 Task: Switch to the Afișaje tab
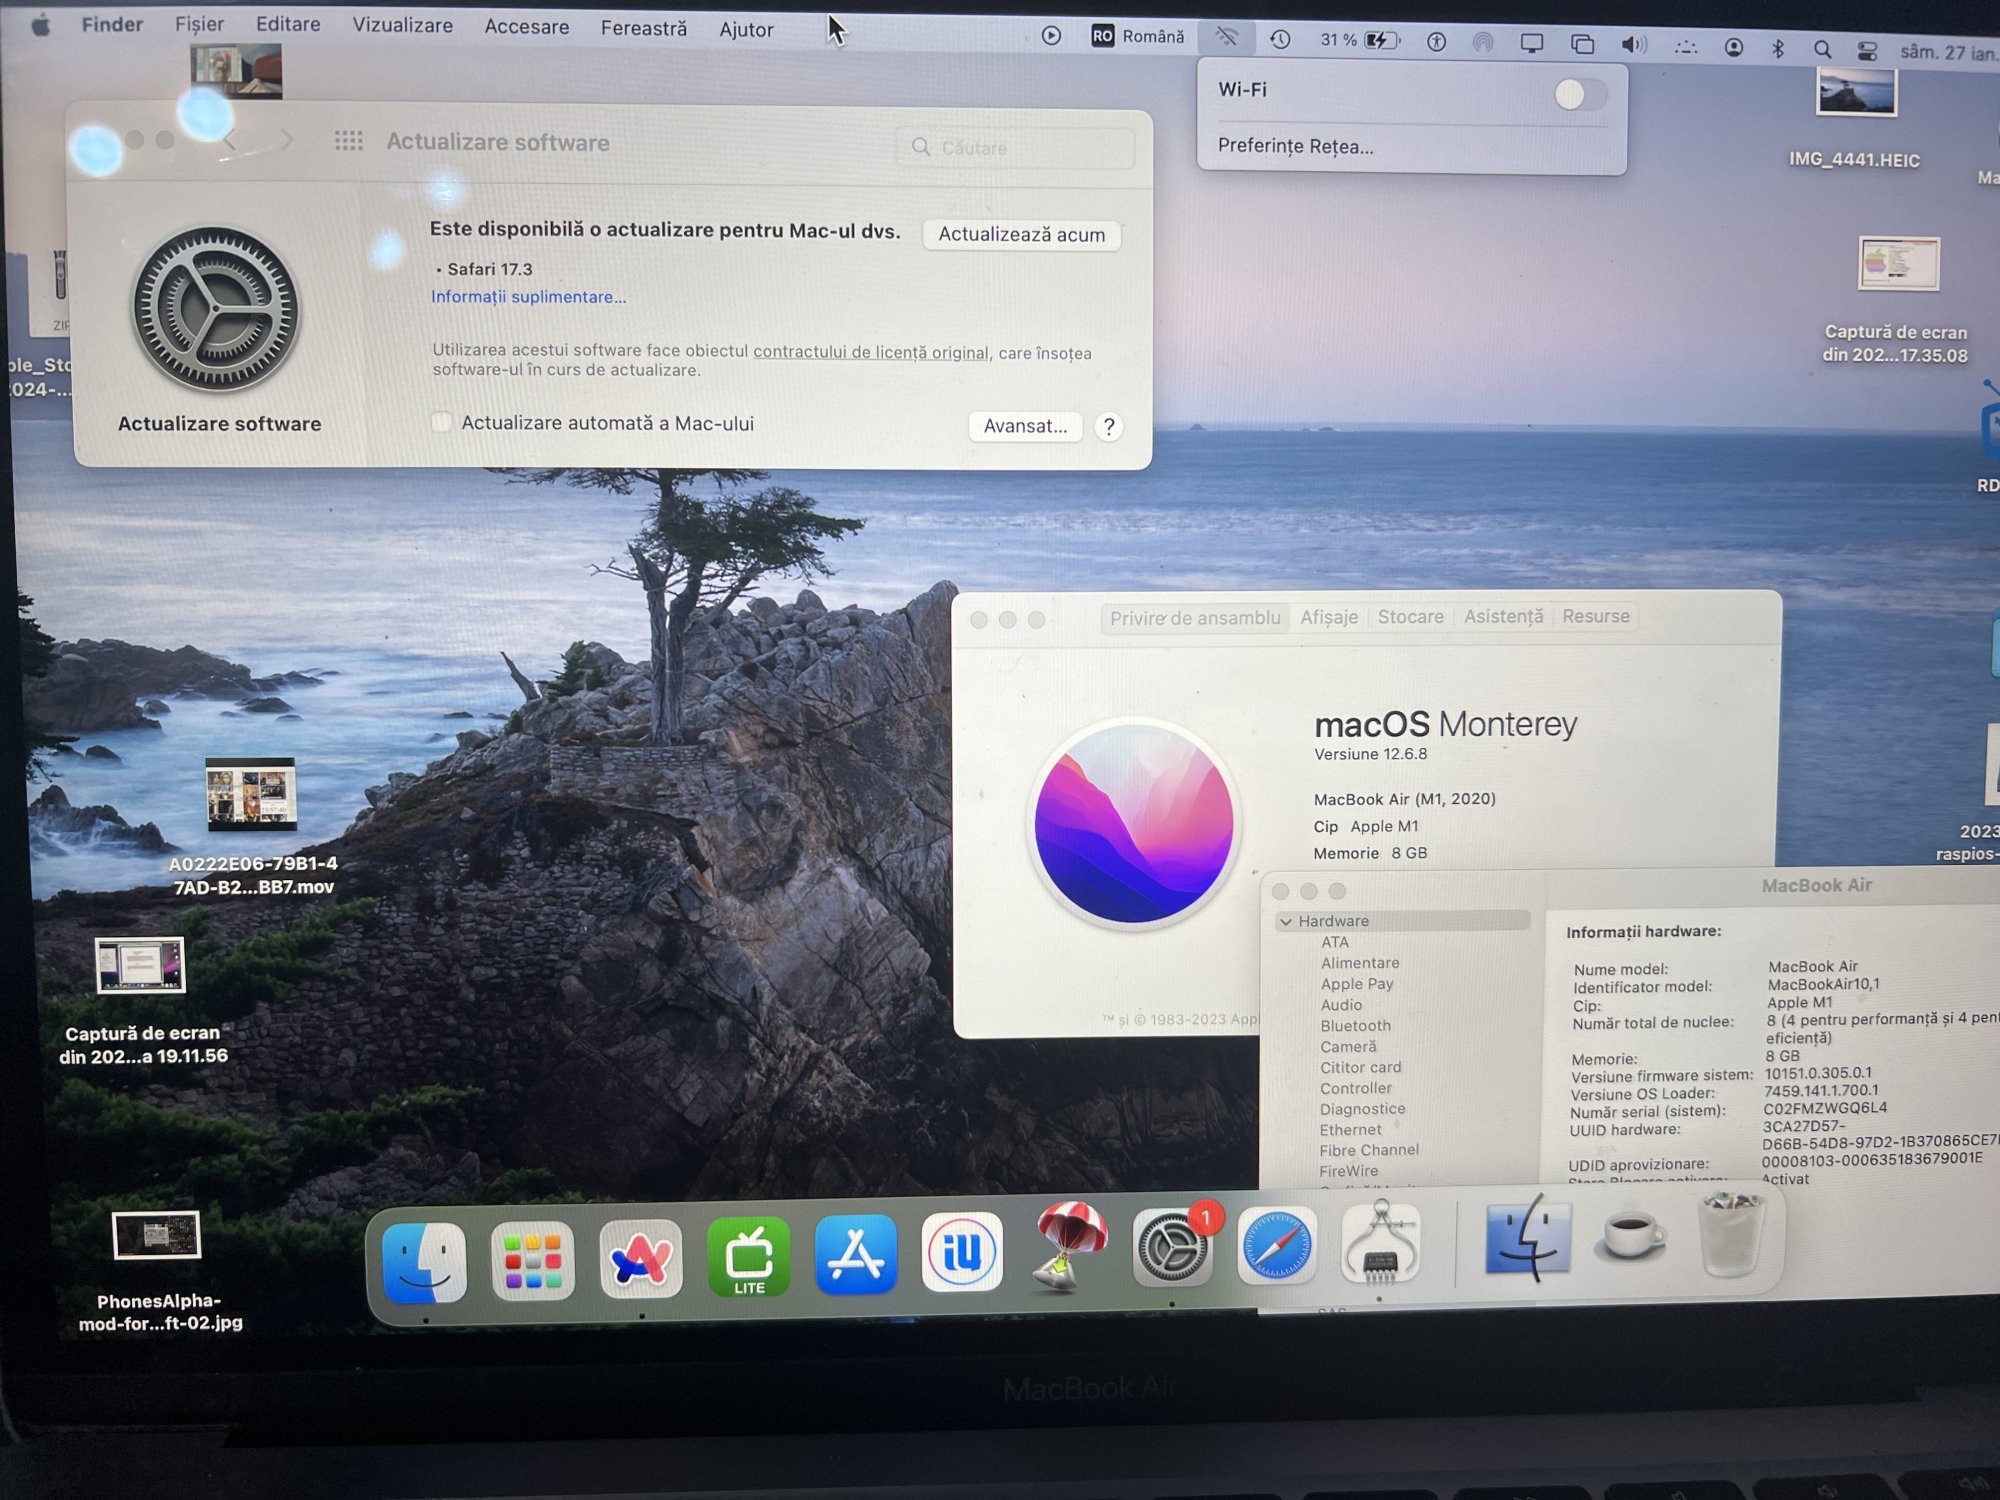pos(1329,617)
